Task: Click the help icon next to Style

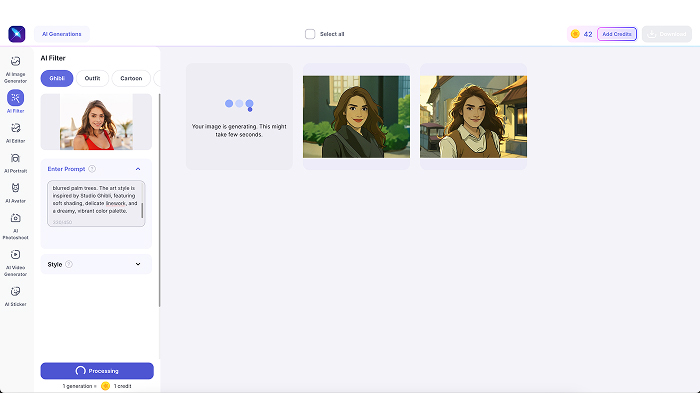Action: pos(69,264)
